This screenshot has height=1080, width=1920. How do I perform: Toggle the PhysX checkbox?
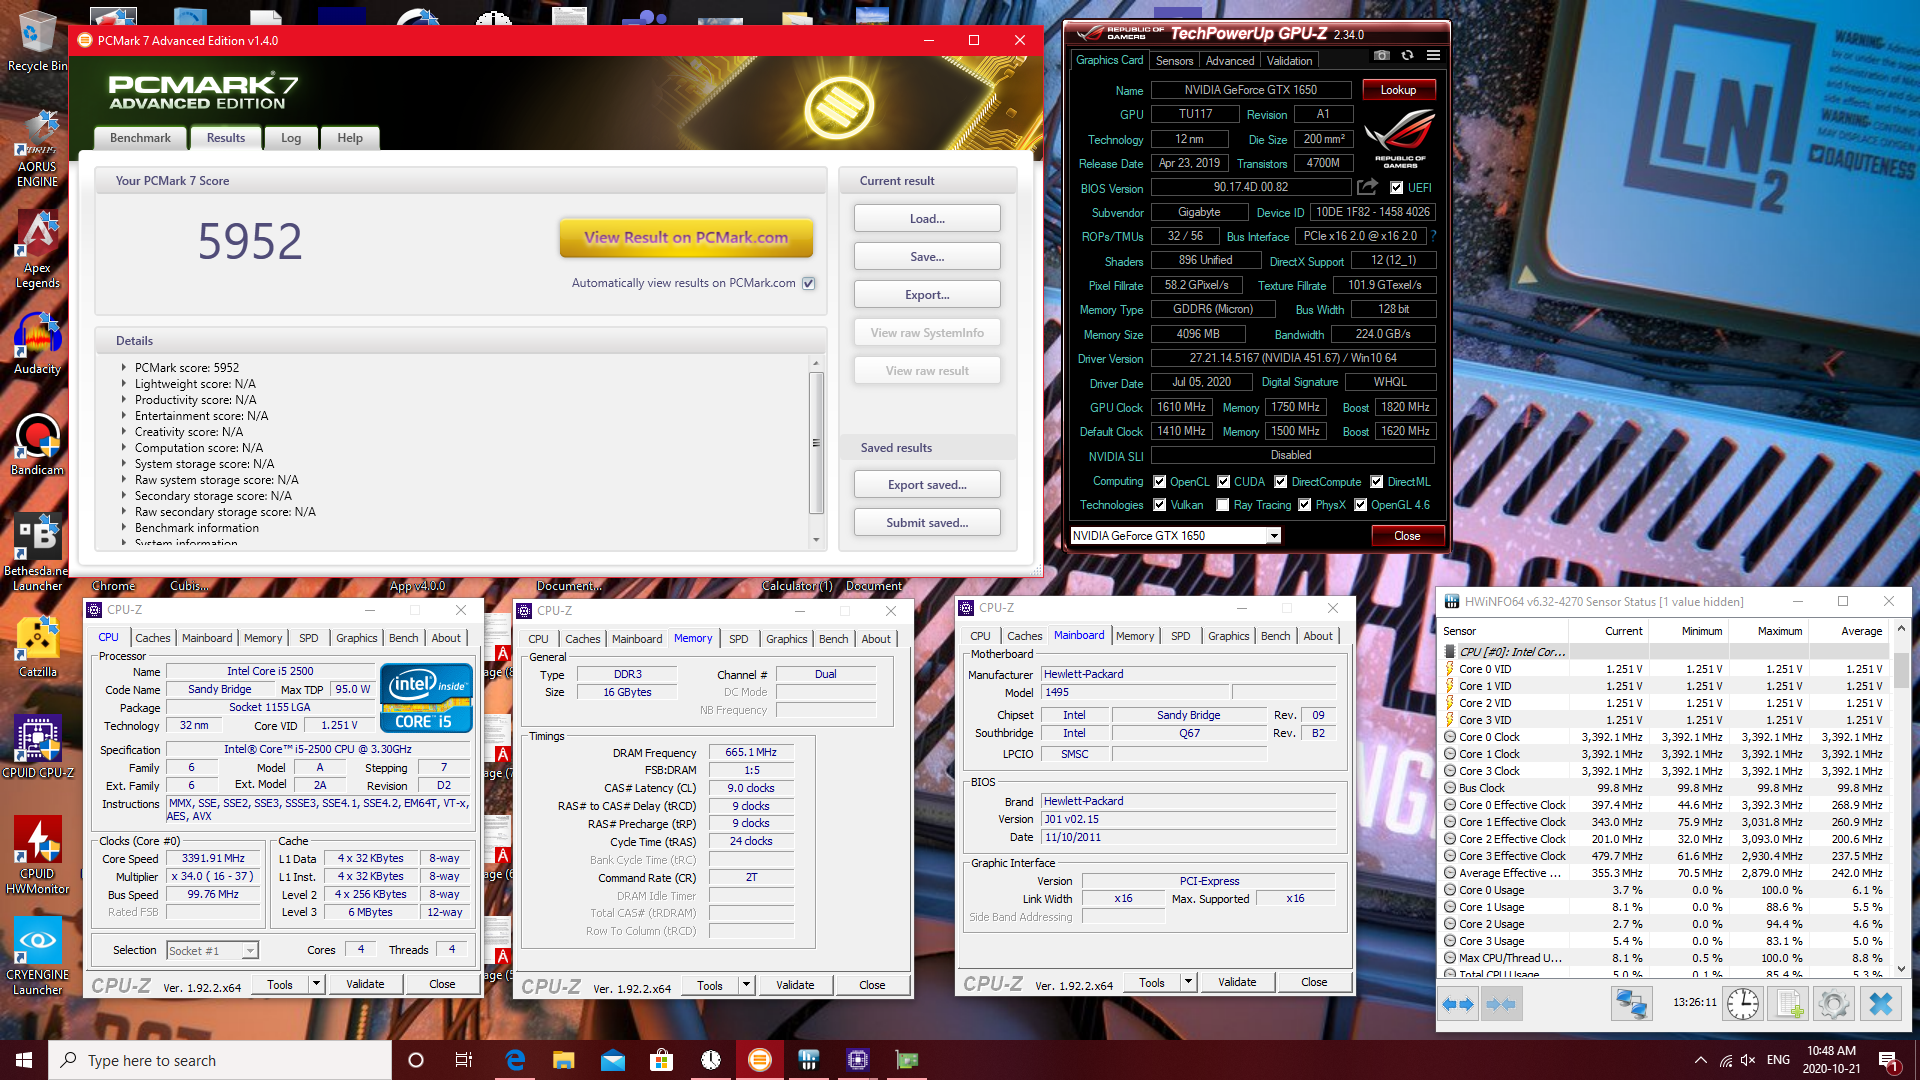pyautogui.click(x=1304, y=505)
